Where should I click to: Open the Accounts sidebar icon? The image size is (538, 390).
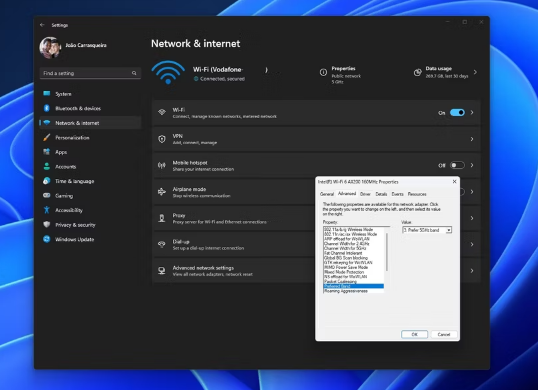(x=47, y=166)
